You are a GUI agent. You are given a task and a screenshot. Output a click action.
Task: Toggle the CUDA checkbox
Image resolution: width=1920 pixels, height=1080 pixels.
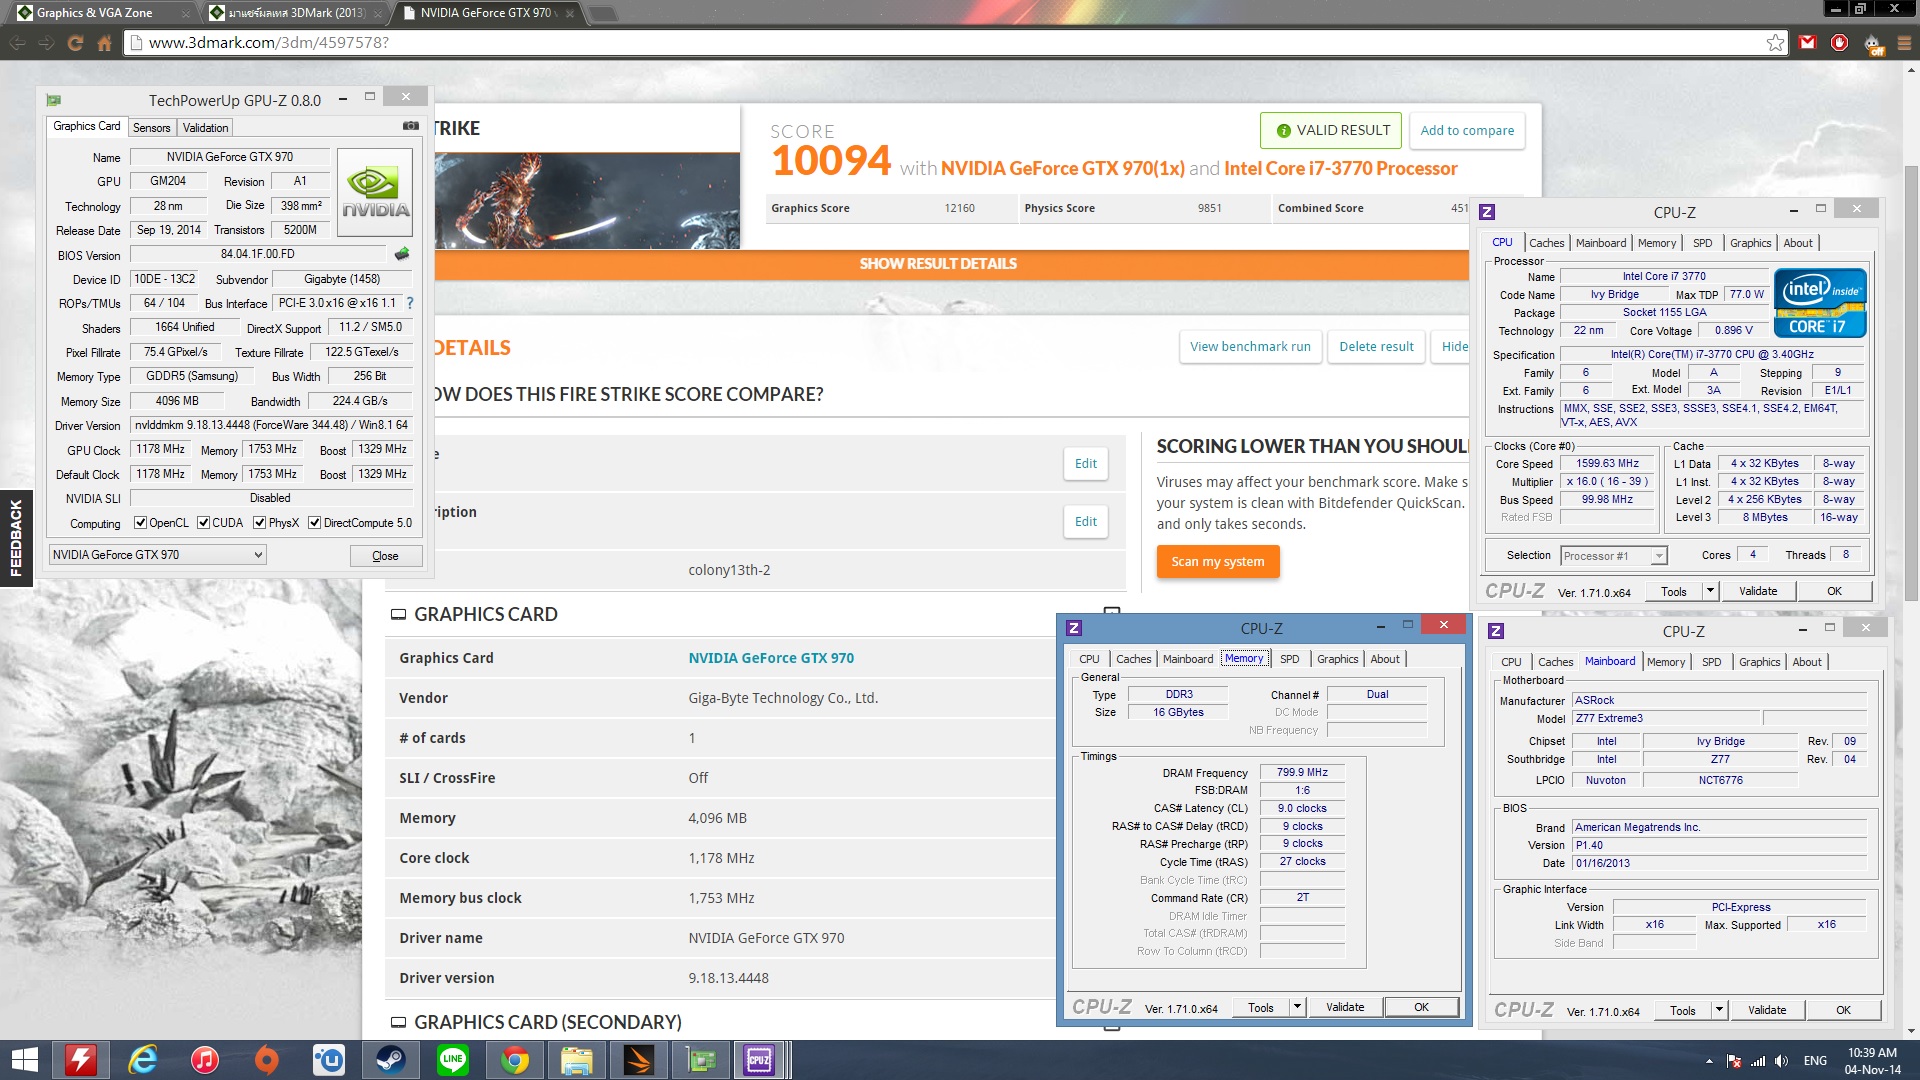[x=204, y=523]
